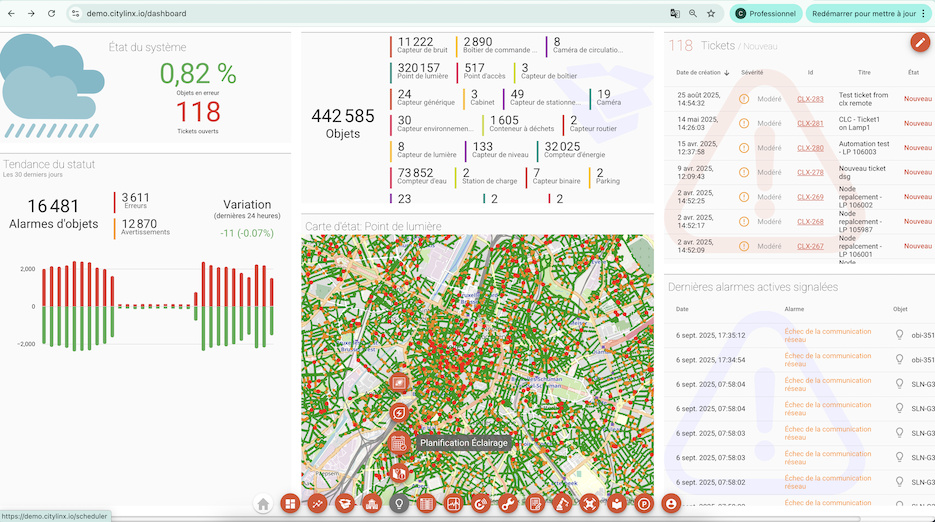935x522 pixels.
Task: Open the browser three-dot menu
Action: 924,13
